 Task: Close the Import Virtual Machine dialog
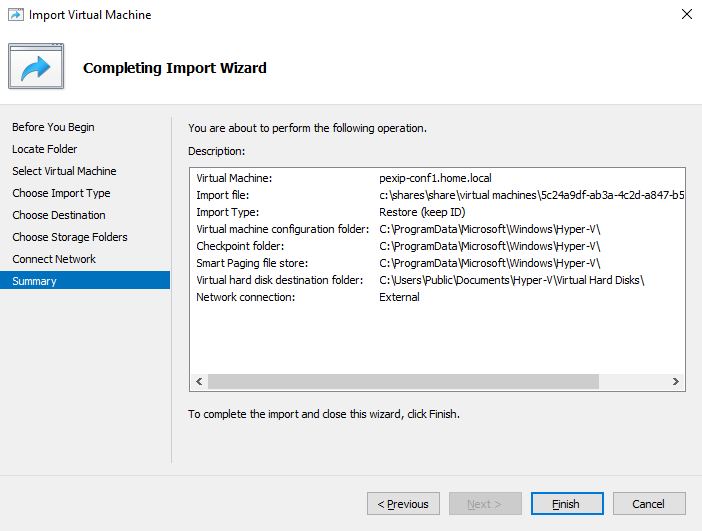pyautogui.click(x=686, y=14)
